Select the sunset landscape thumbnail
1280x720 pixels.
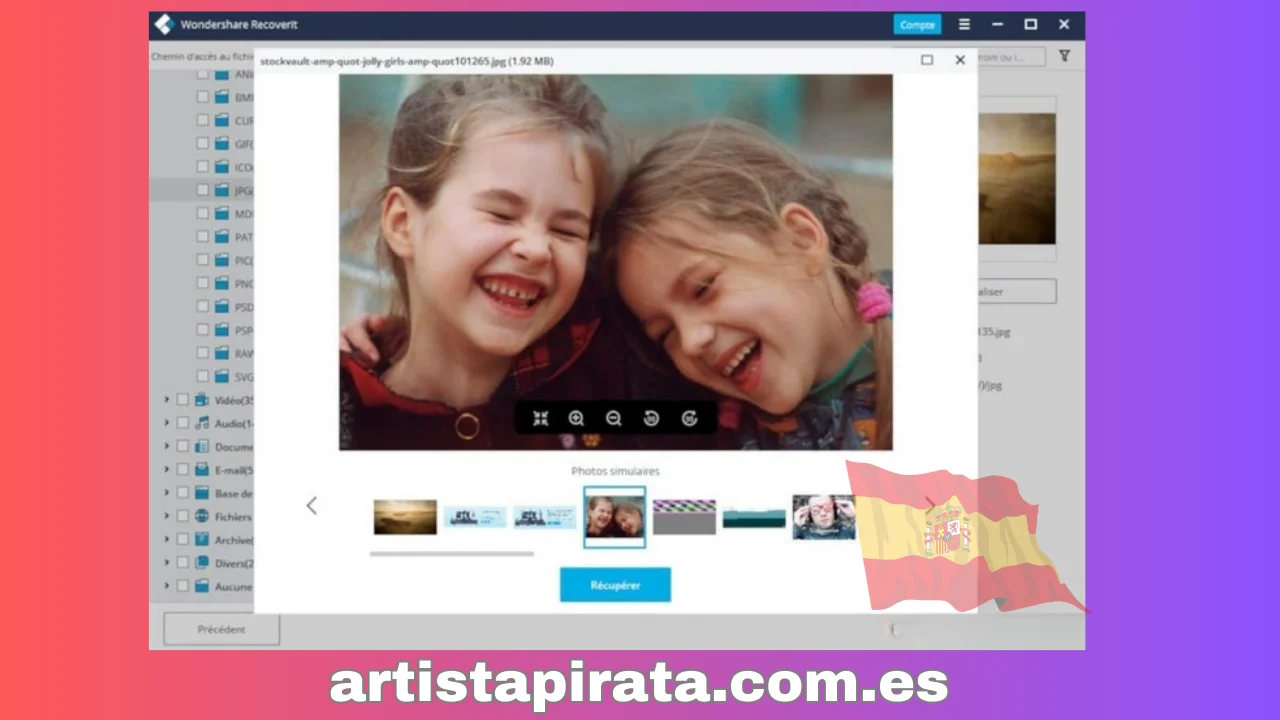click(405, 517)
